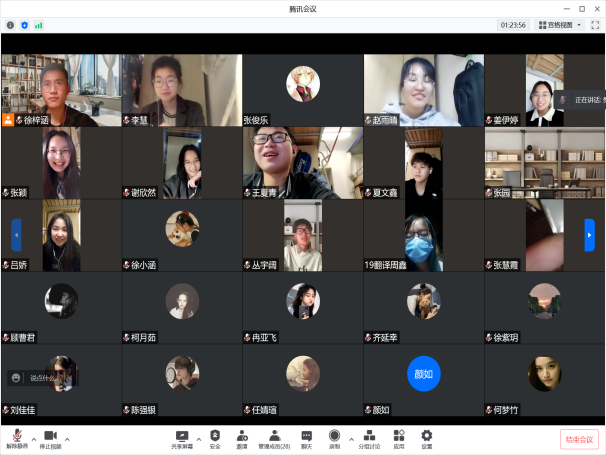Image resolution: width=606 pixels, height=455 pixels.
Task: Expand the audio options arrow beside microphone
Action: pos(34,438)
